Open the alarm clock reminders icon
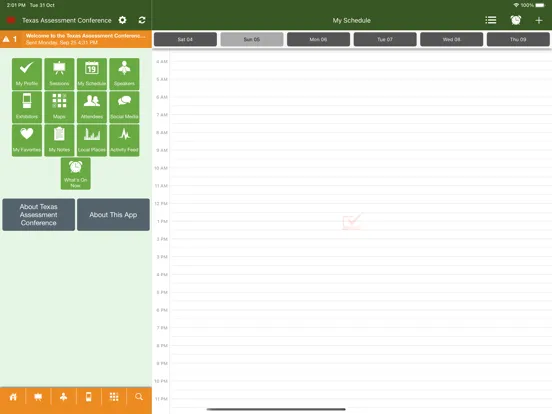 [516, 20]
